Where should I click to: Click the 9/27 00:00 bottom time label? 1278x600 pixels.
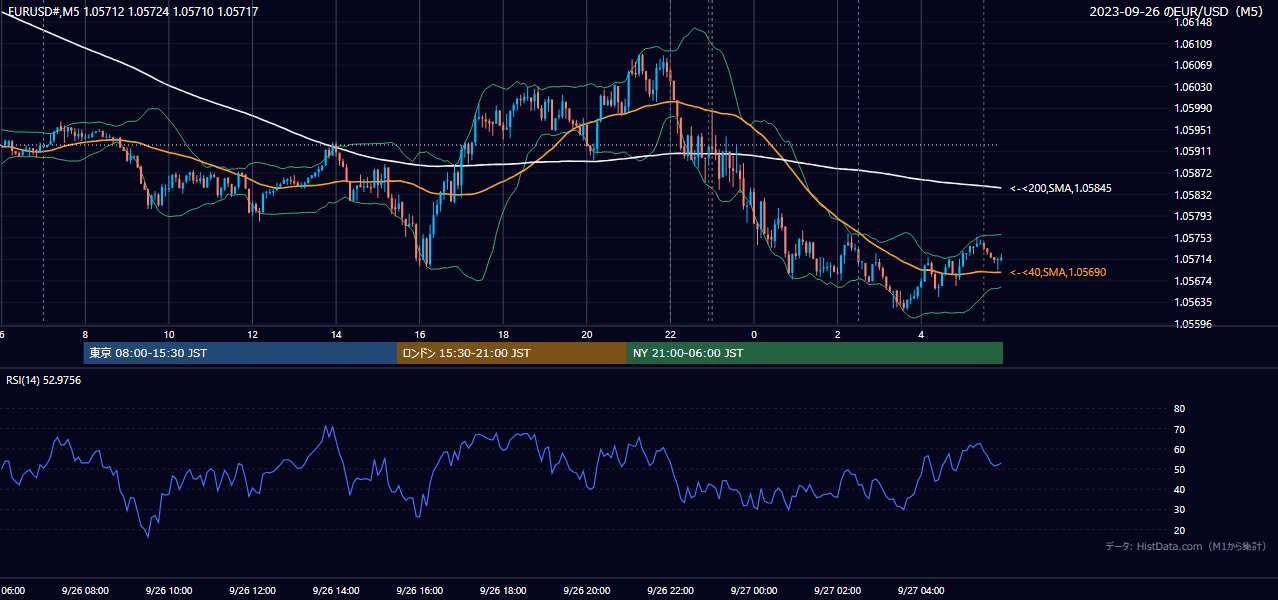[x=753, y=590]
